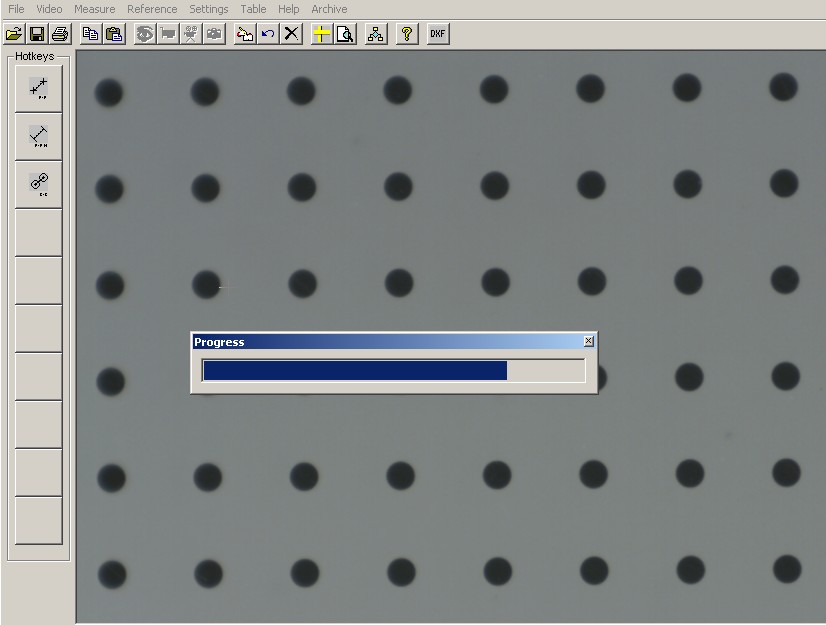Select the yellow crosshair tool
Image resolution: width=826 pixels, height=625 pixels.
[x=322, y=33]
